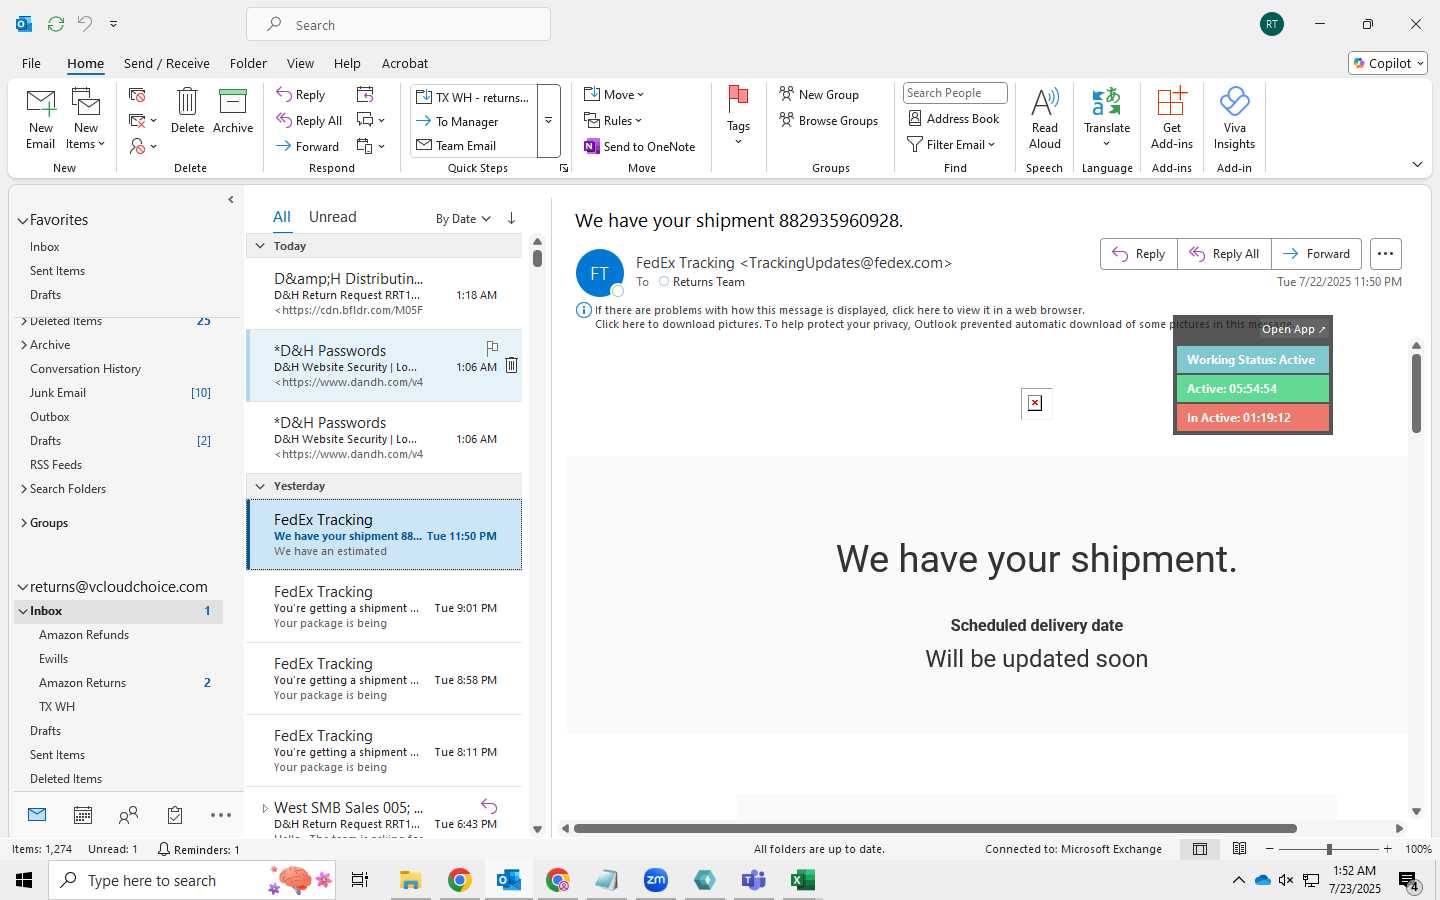Open Microsoft Teams from the taskbar
Image resolution: width=1440 pixels, height=900 pixels.
point(753,880)
